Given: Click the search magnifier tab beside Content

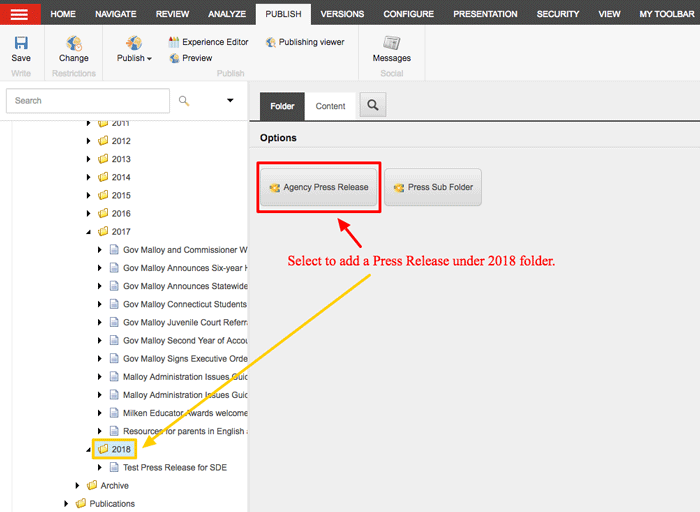Looking at the screenshot, I should click(x=372, y=105).
